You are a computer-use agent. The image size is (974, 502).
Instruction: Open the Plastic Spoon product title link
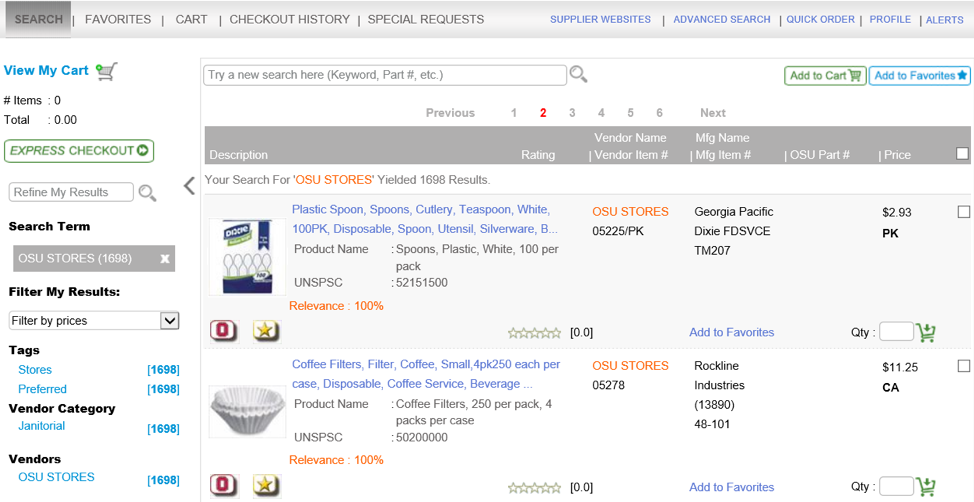(425, 219)
